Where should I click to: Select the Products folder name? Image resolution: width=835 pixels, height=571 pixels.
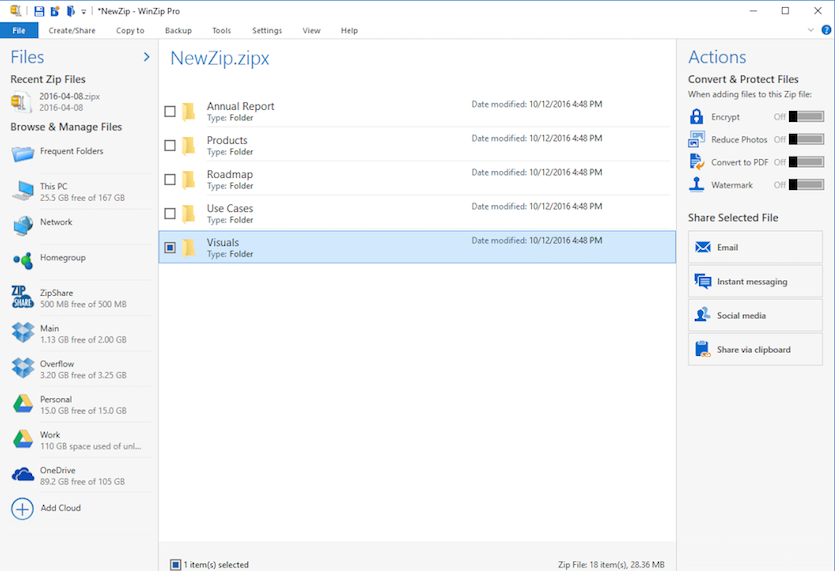coord(227,140)
